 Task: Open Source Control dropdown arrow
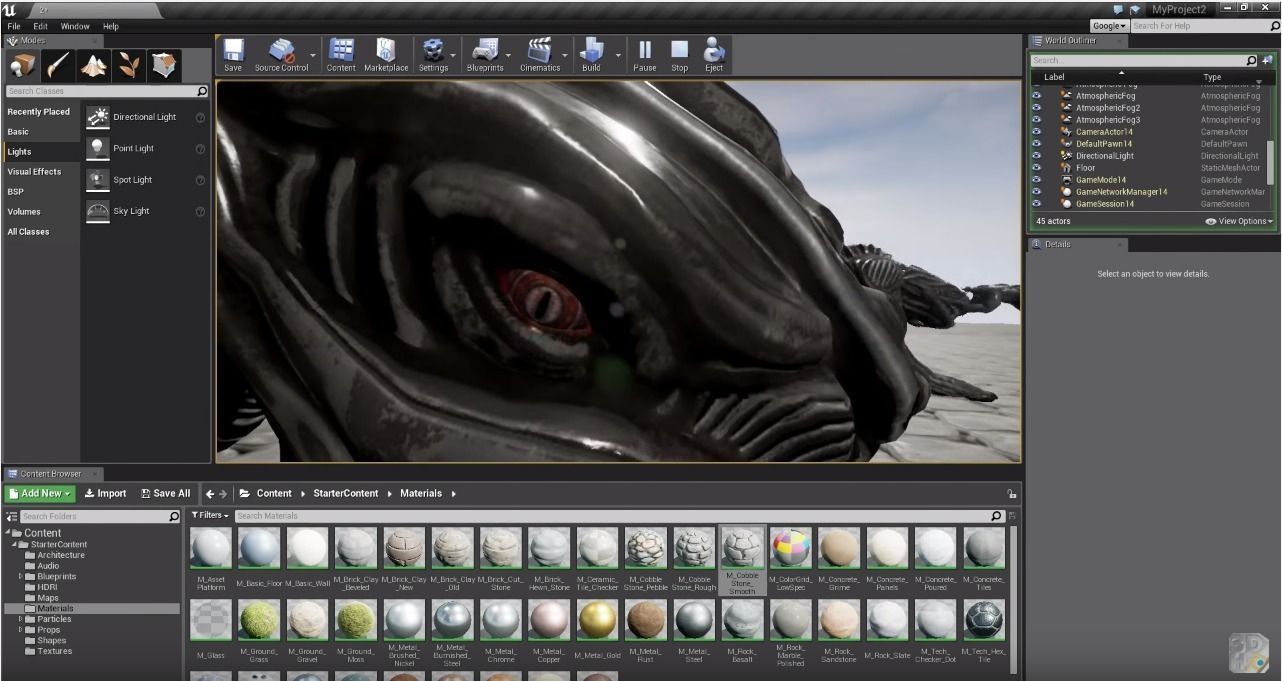pyautogui.click(x=313, y=55)
